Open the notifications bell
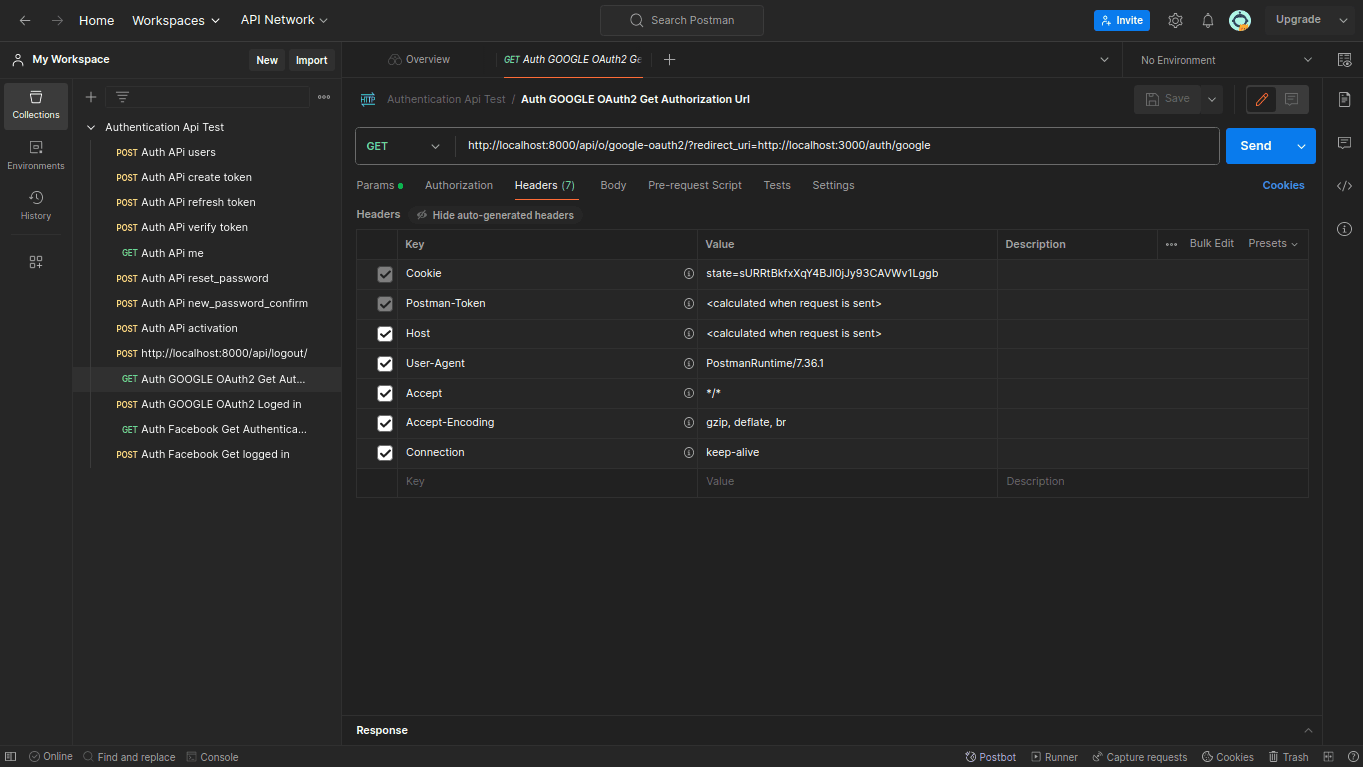The height and width of the screenshot is (767, 1363). point(1208,20)
